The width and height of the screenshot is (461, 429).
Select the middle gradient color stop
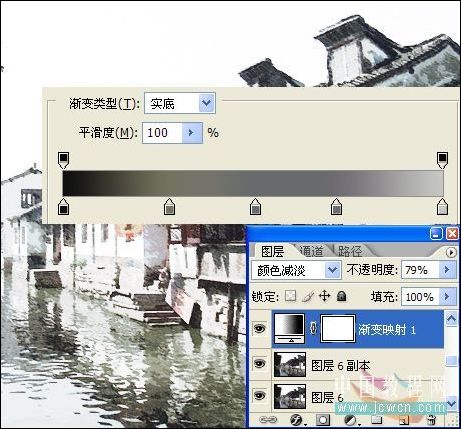[255, 207]
